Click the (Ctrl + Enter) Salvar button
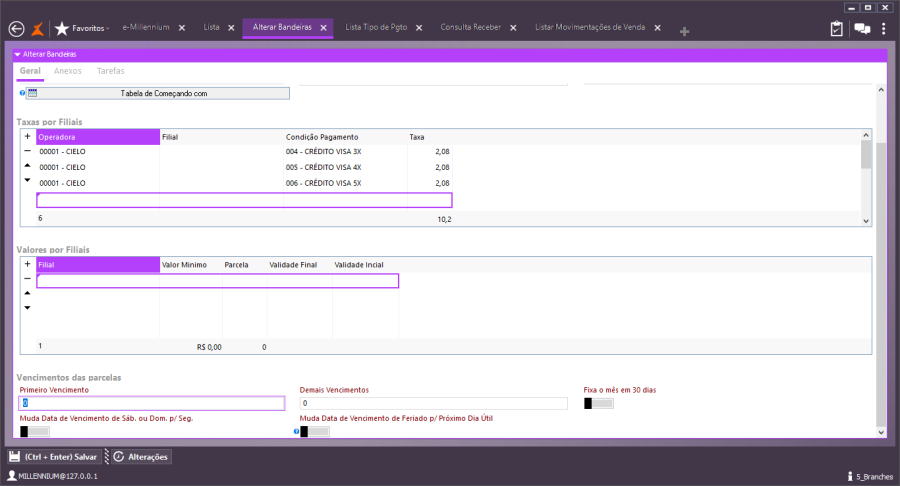 (54, 457)
